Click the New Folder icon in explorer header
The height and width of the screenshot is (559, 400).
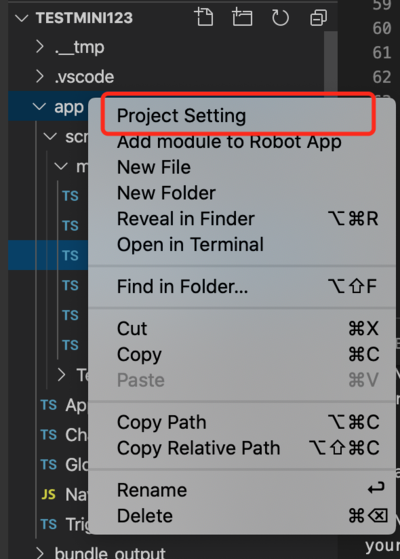click(242, 17)
